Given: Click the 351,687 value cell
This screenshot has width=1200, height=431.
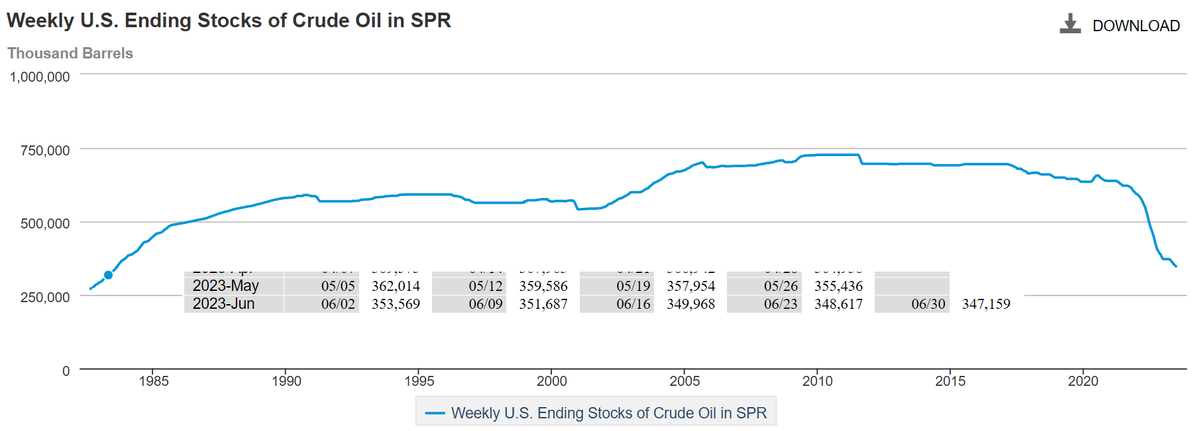Looking at the screenshot, I should coord(543,303).
